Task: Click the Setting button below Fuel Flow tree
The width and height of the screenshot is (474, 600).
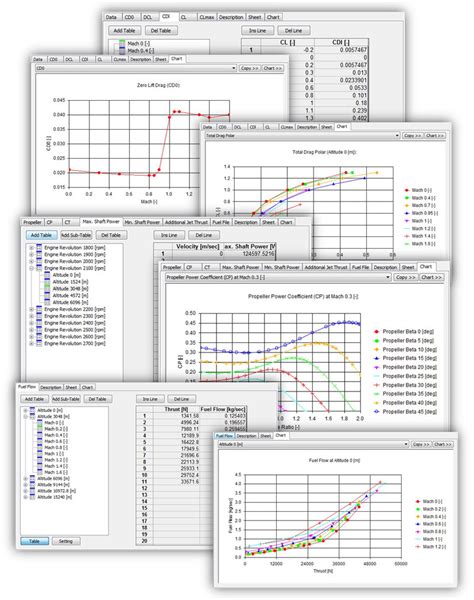Action: click(x=66, y=541)
